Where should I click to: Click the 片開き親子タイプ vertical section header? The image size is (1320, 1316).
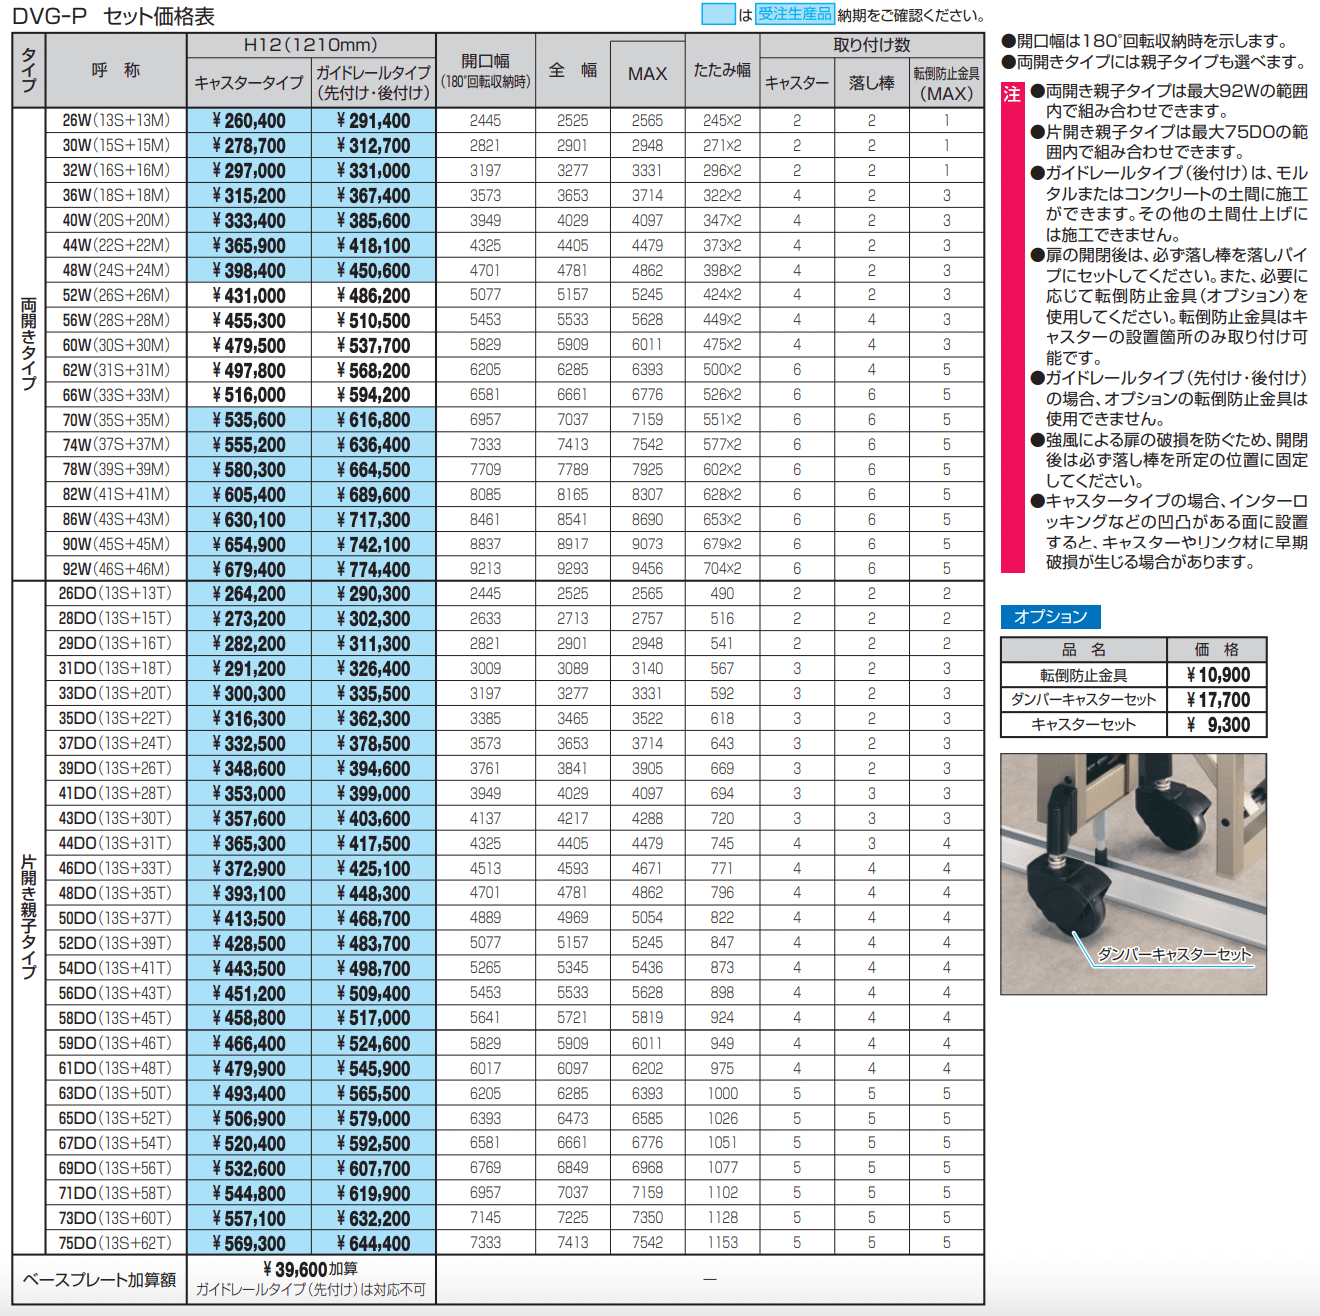pyautogui.click(x=29, y=916)
